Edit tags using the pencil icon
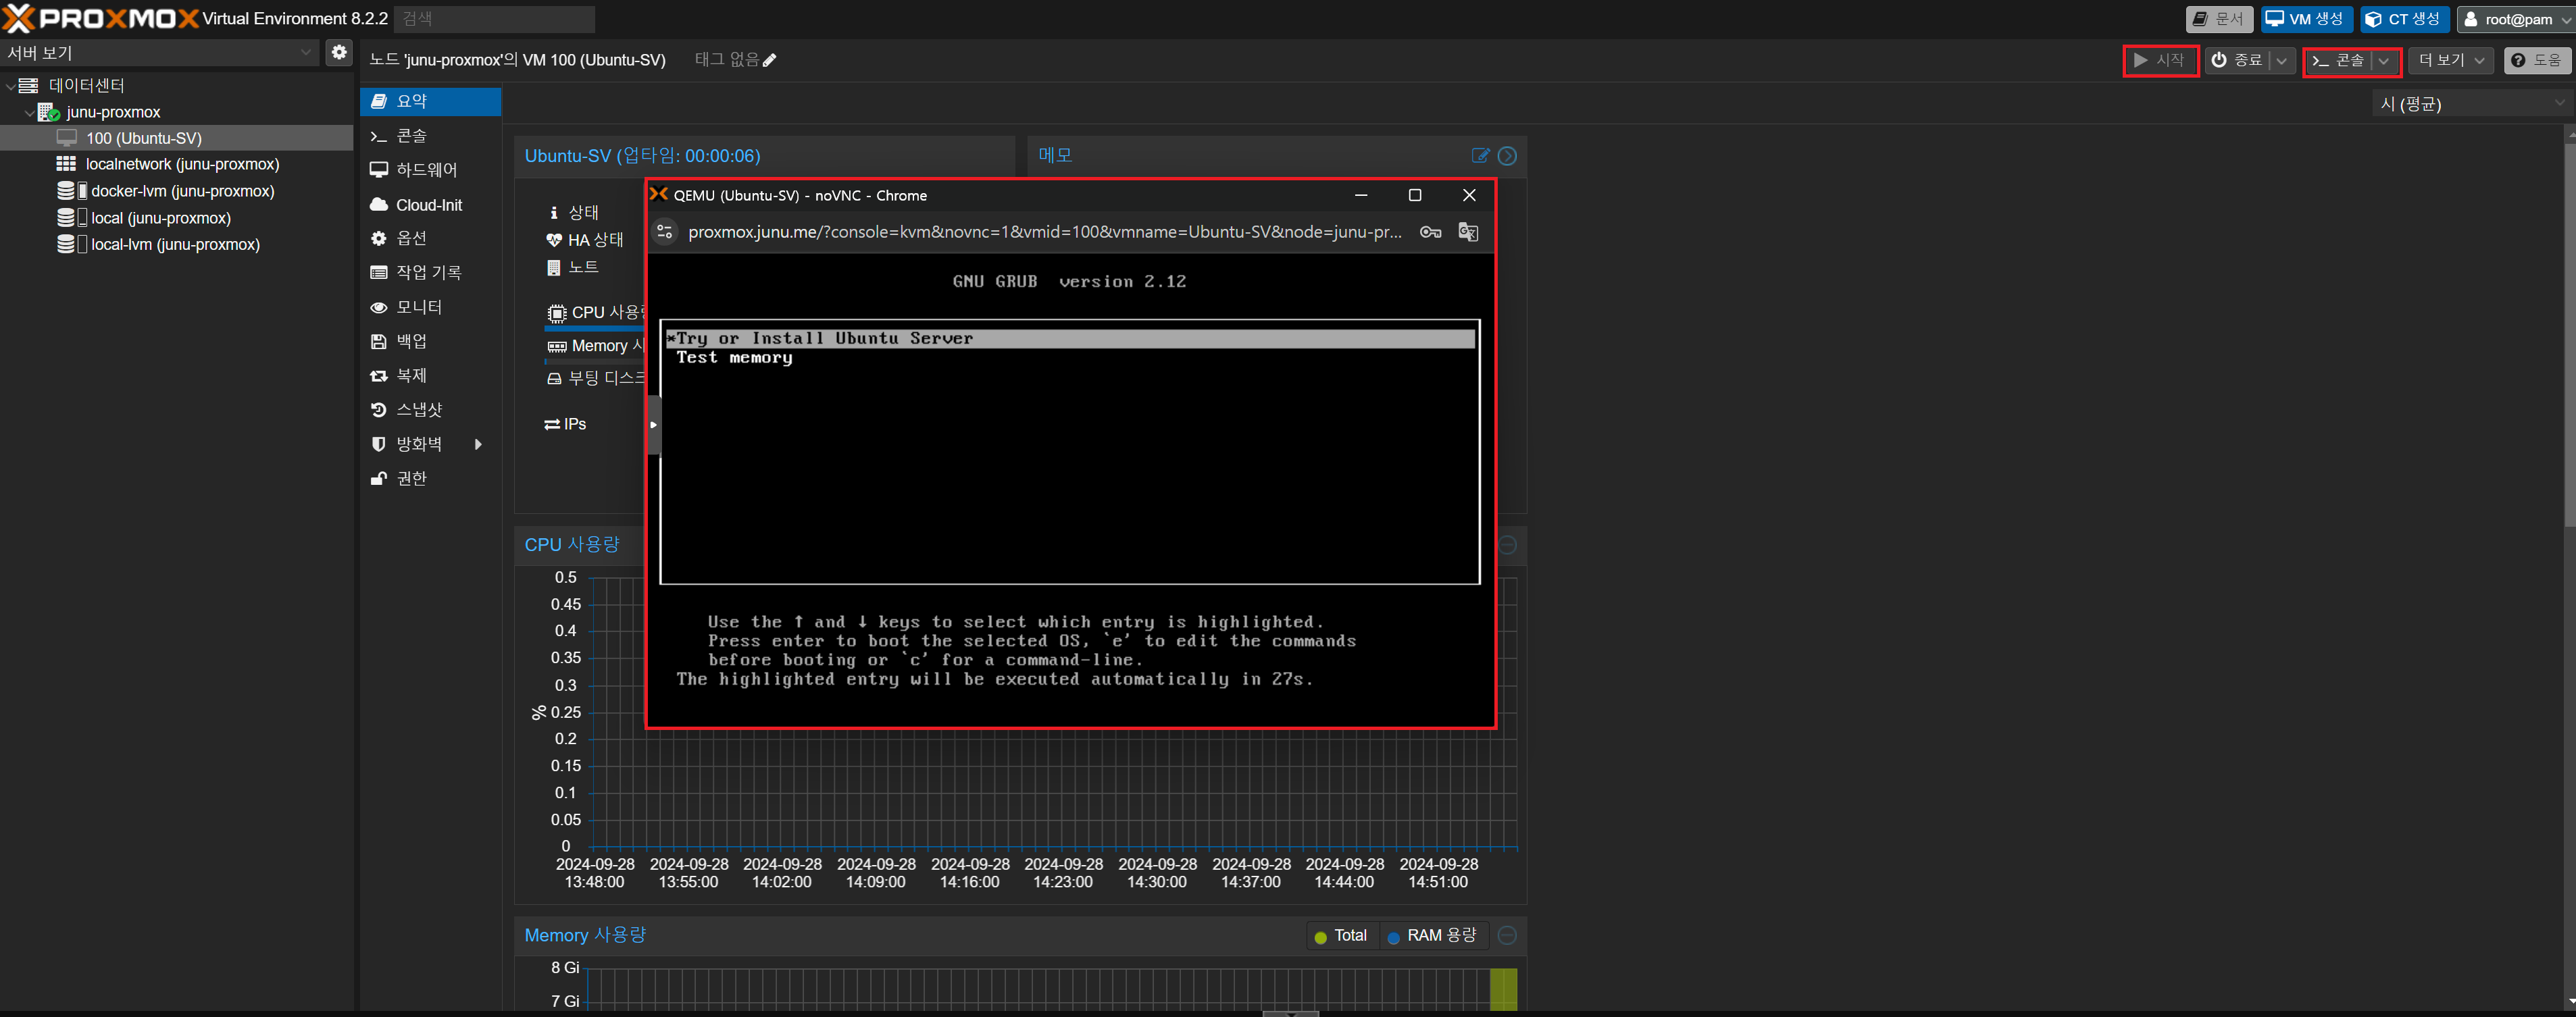The image size is (2576, 1017). coord(769,60)
